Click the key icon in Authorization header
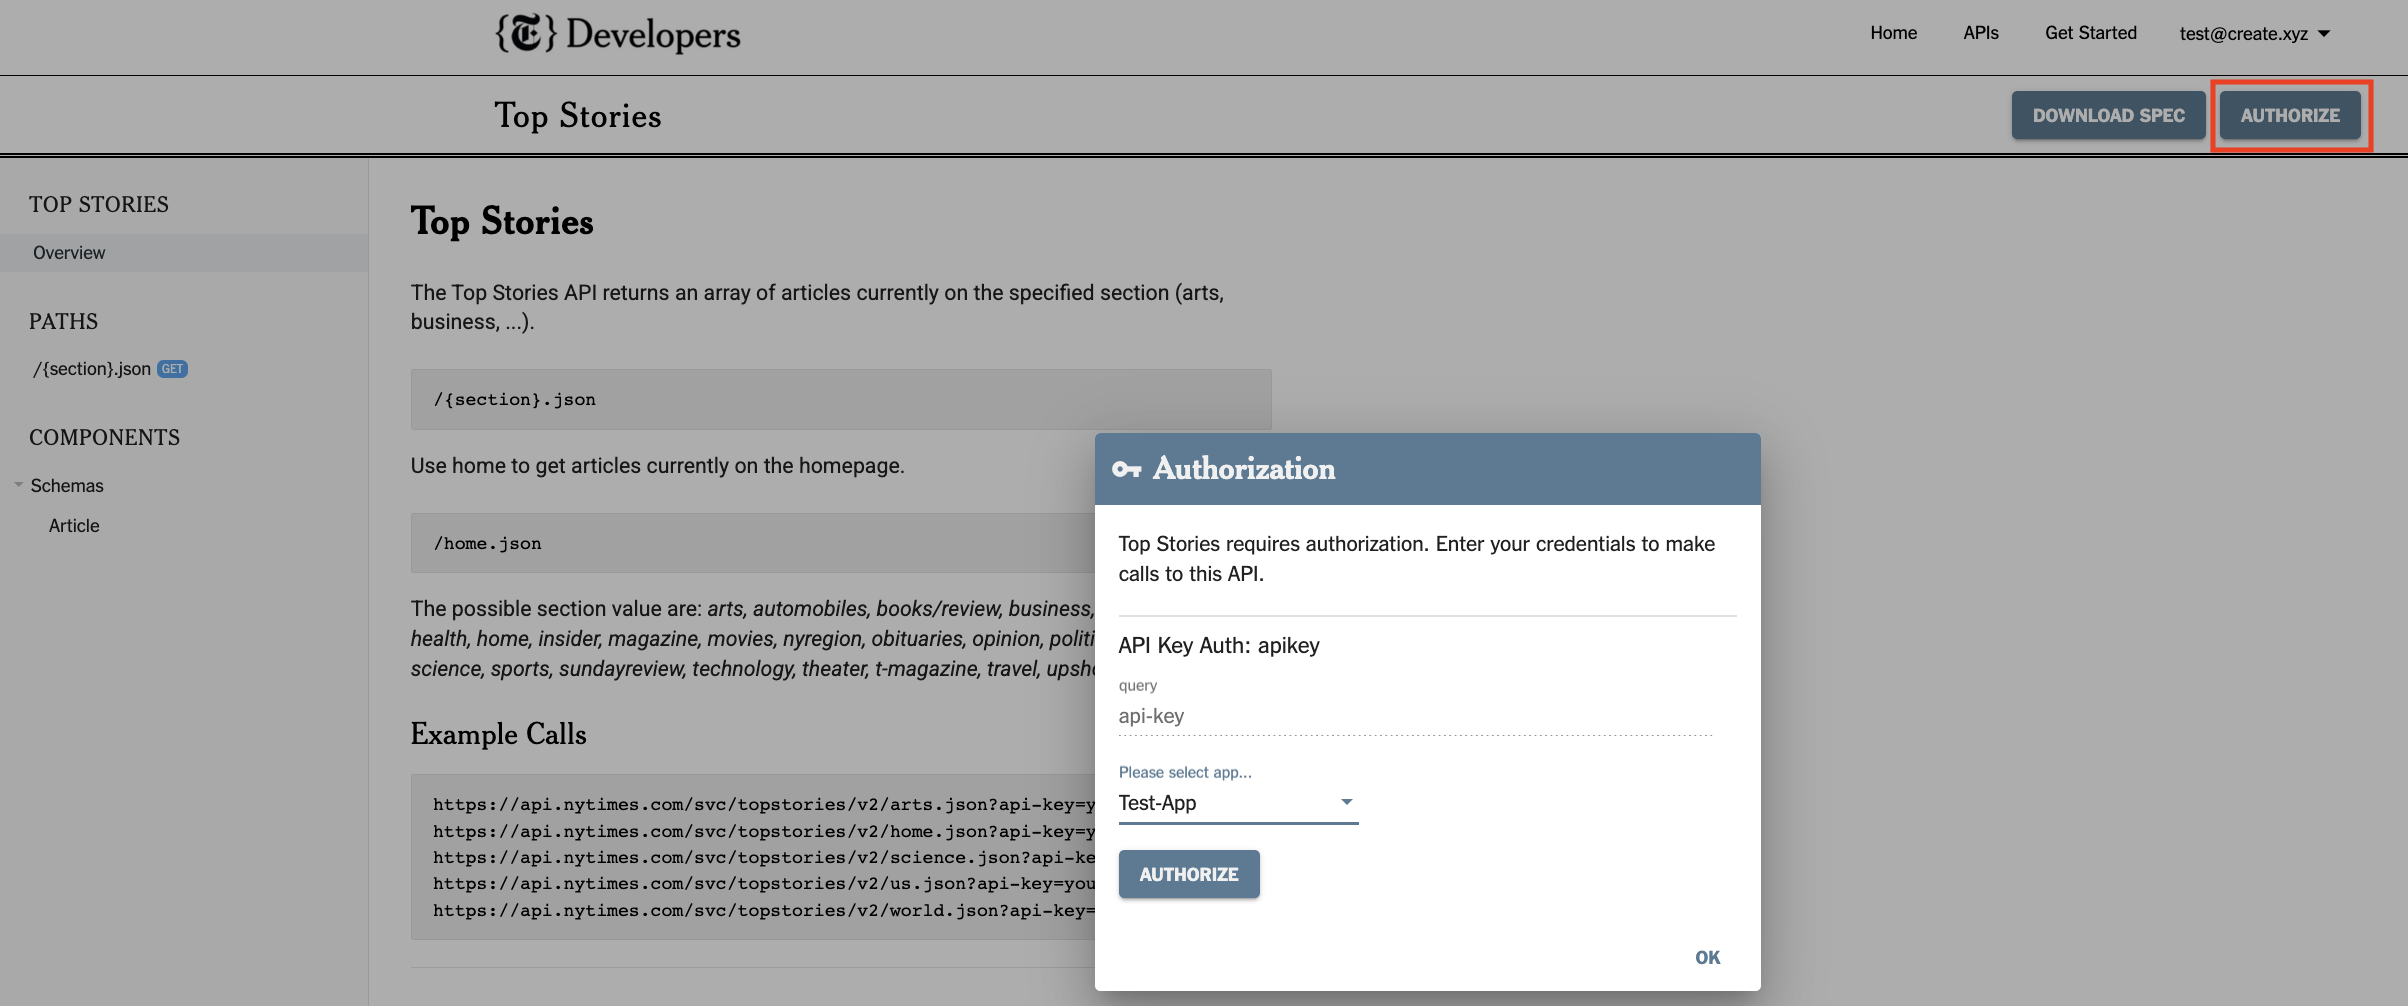 [x=1126, y=469]
